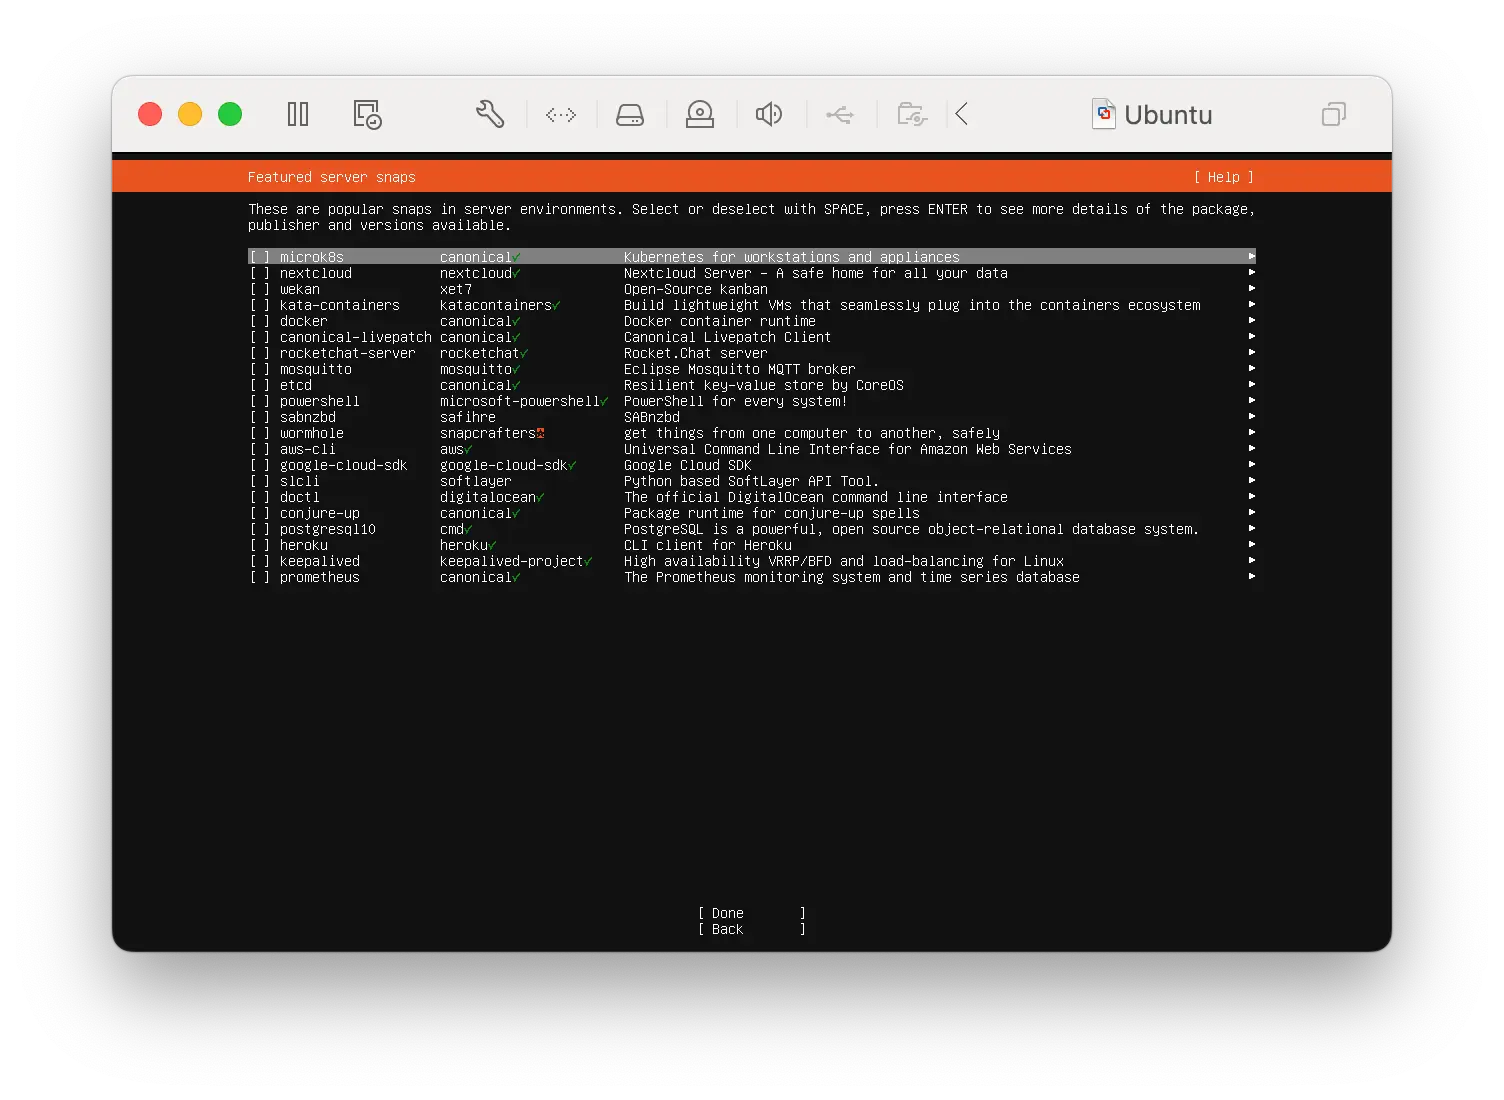The width and height of the screenshot is (1504, 1100).
Task: Click 'CLI client for Heroku' description
Action: point(708,545)
